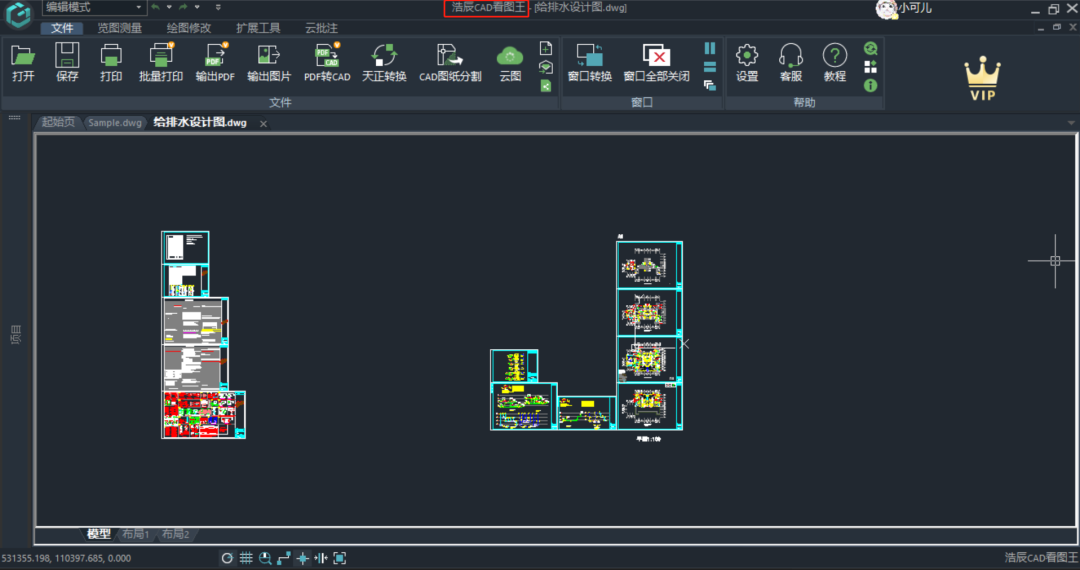Toggle polar tracking in the status bar
This screenshot has width=1080, height=570.
click(227, 558)
